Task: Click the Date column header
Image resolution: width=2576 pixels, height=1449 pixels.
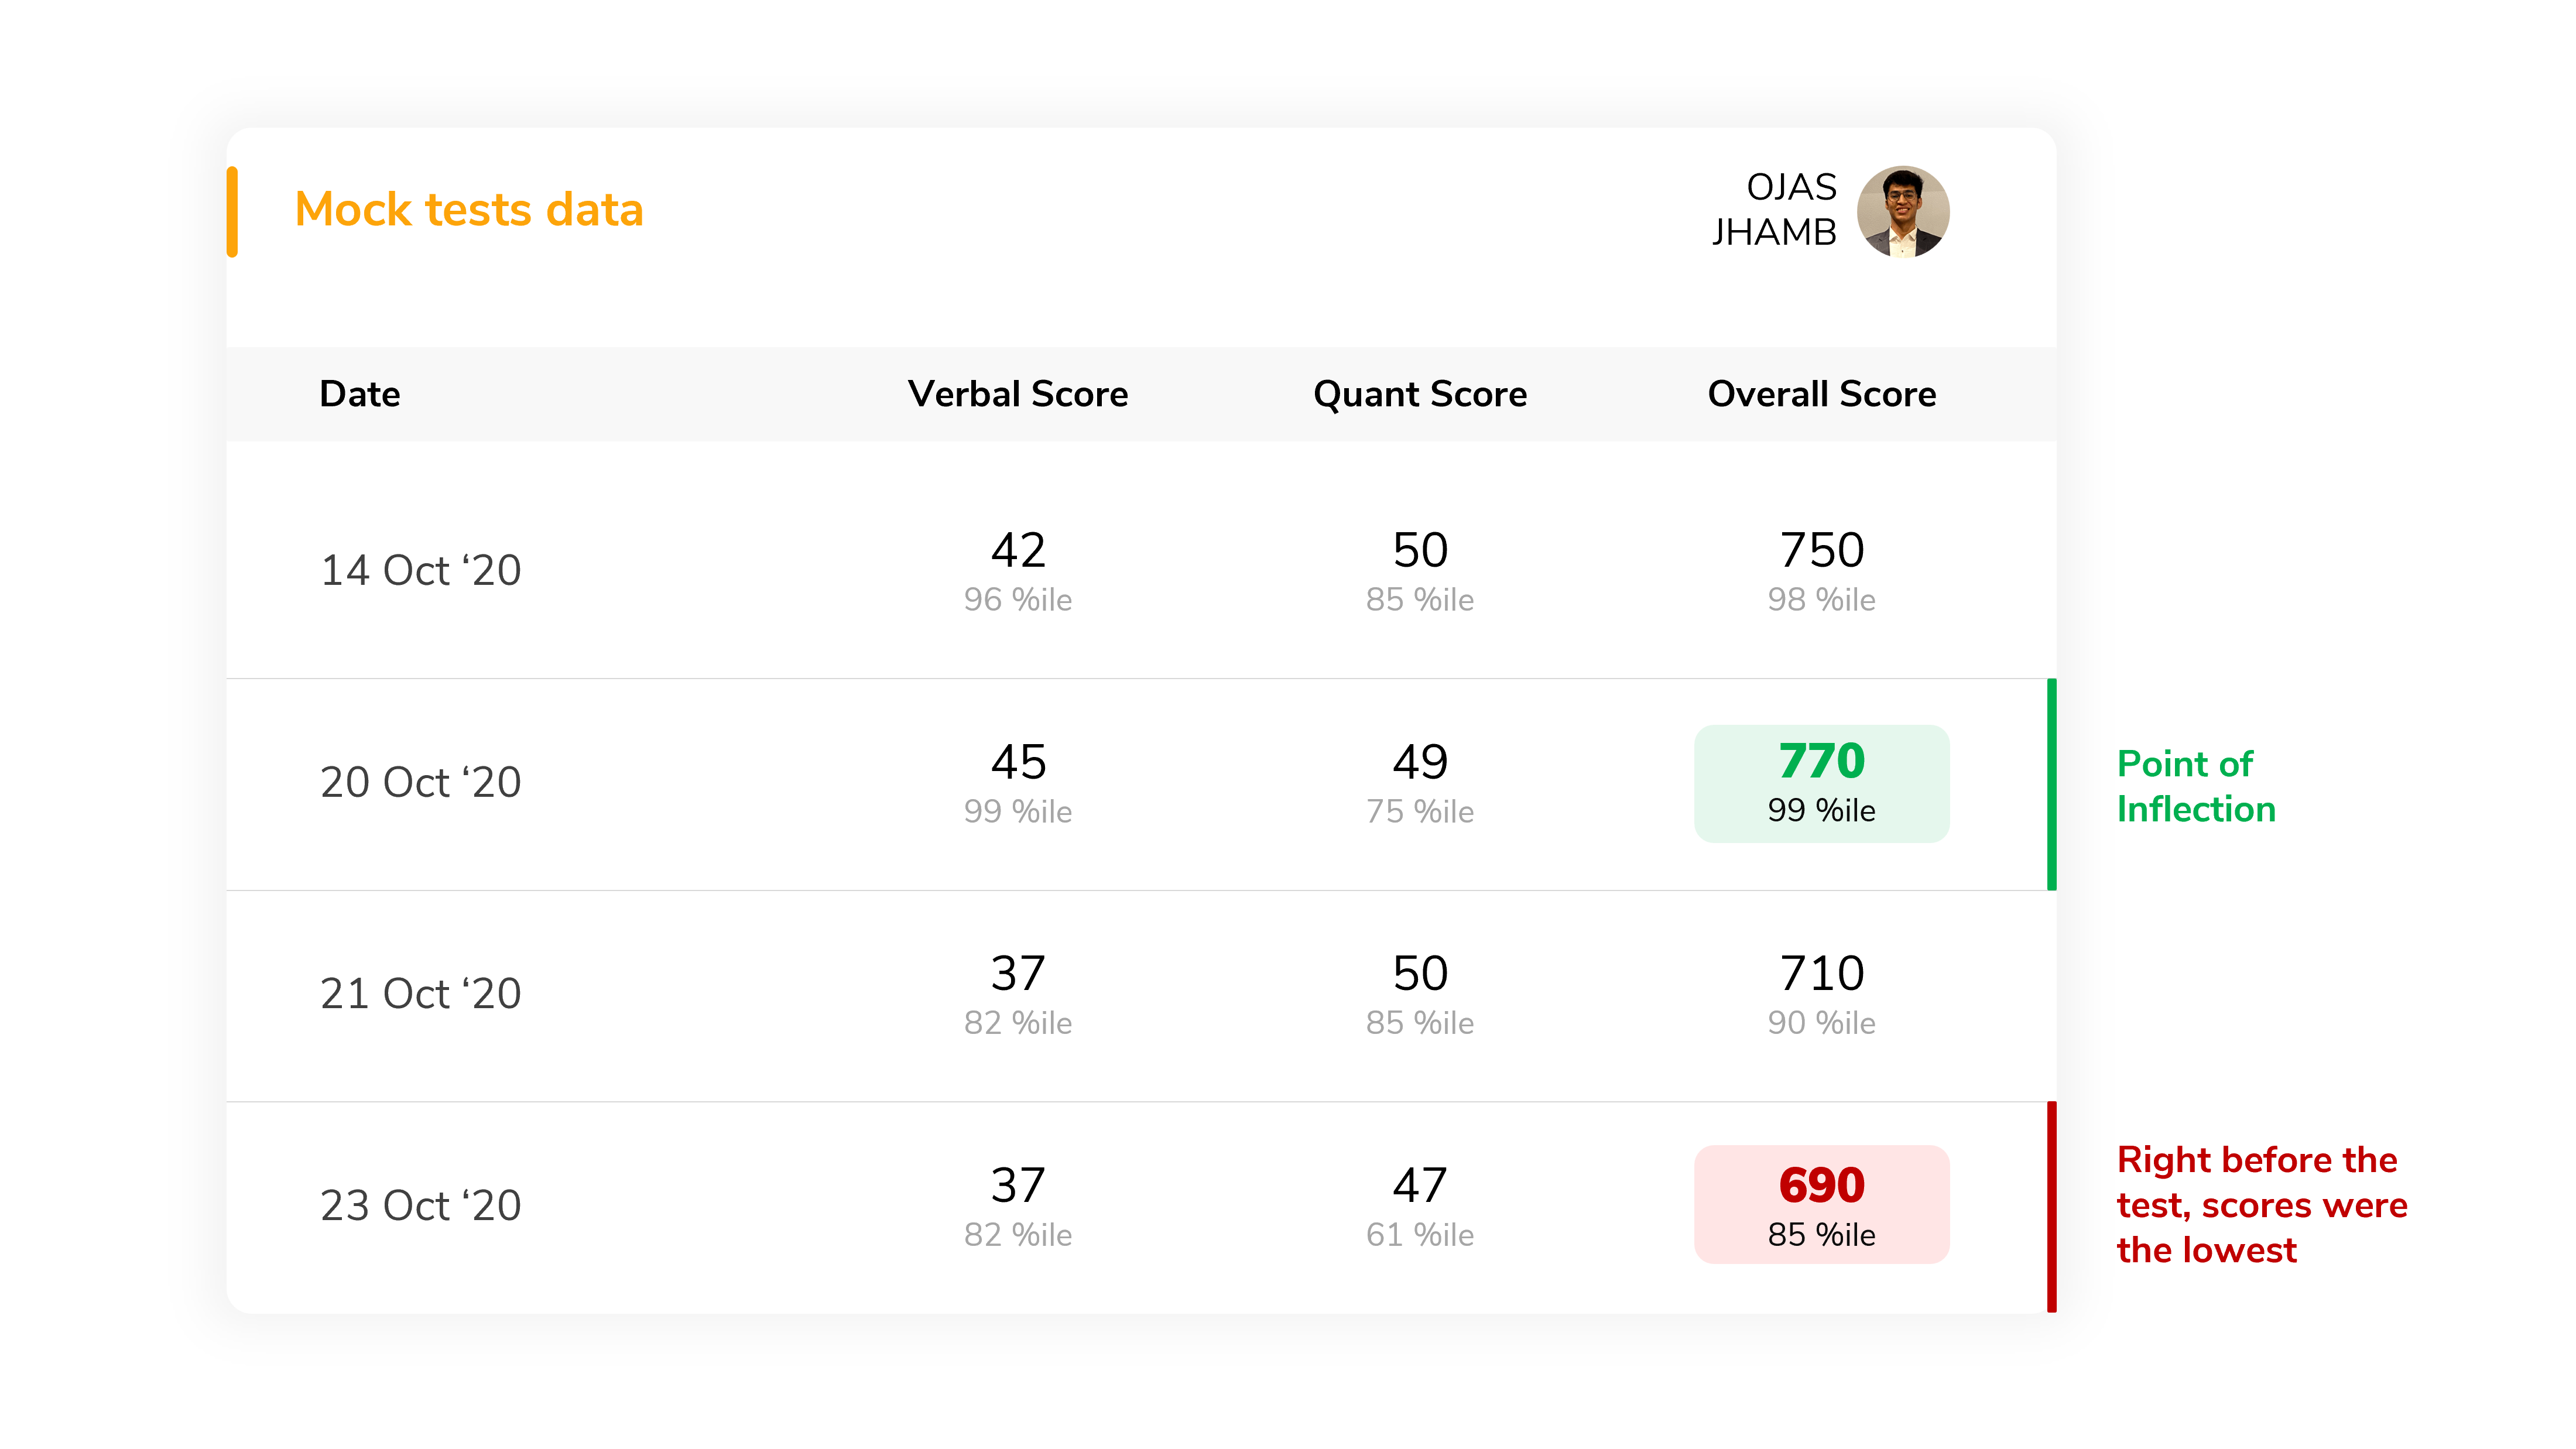Action: click(x=360, y=394)
